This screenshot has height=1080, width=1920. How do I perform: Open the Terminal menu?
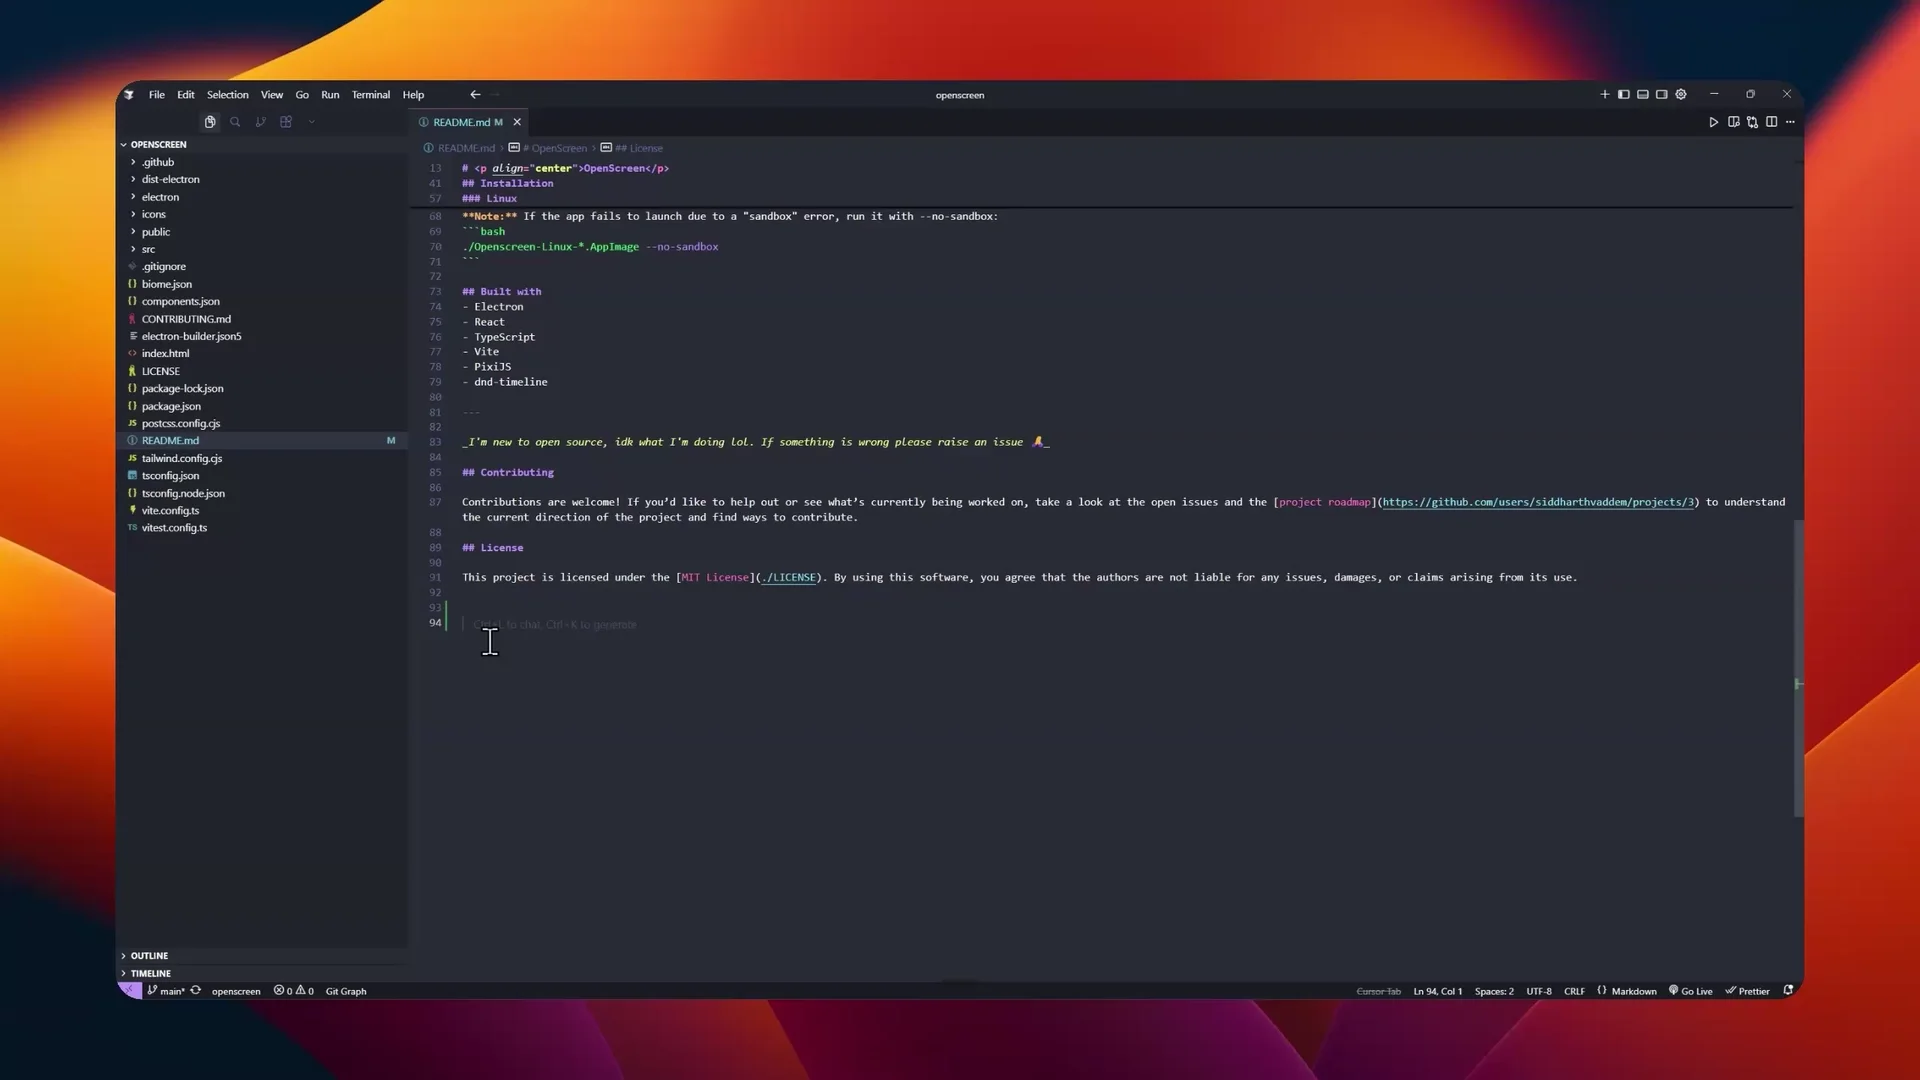(x=370, y=94)
